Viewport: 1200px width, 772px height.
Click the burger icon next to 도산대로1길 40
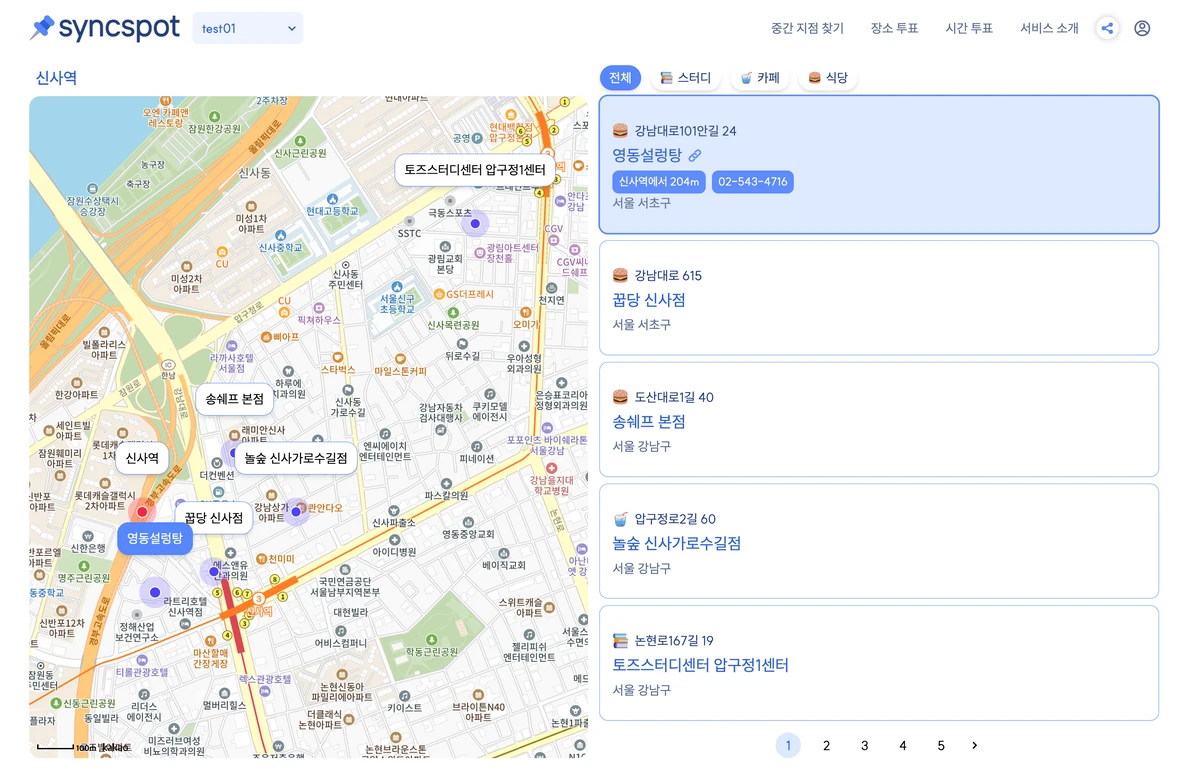pos(620,397)
